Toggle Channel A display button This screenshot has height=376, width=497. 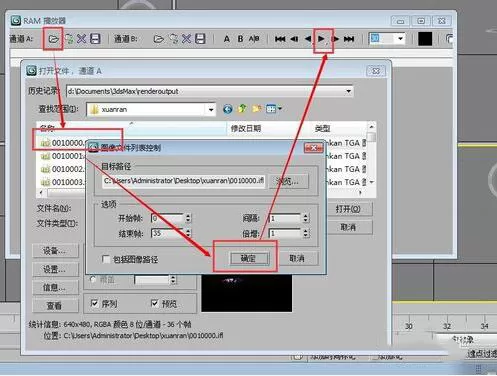227,39
